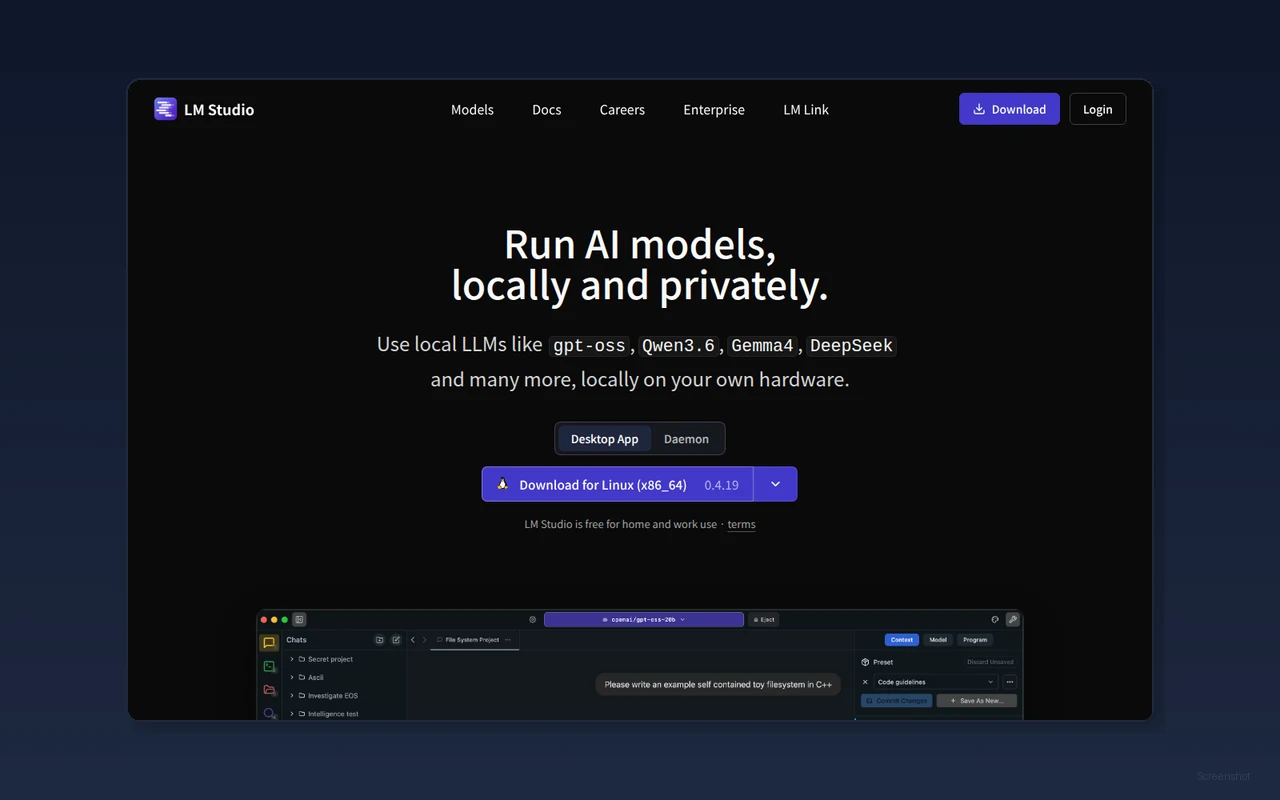The width and height of the screenshot is (1280, 800).
Task: Go back with the left arrow in the preview
Action: point(413,640)
